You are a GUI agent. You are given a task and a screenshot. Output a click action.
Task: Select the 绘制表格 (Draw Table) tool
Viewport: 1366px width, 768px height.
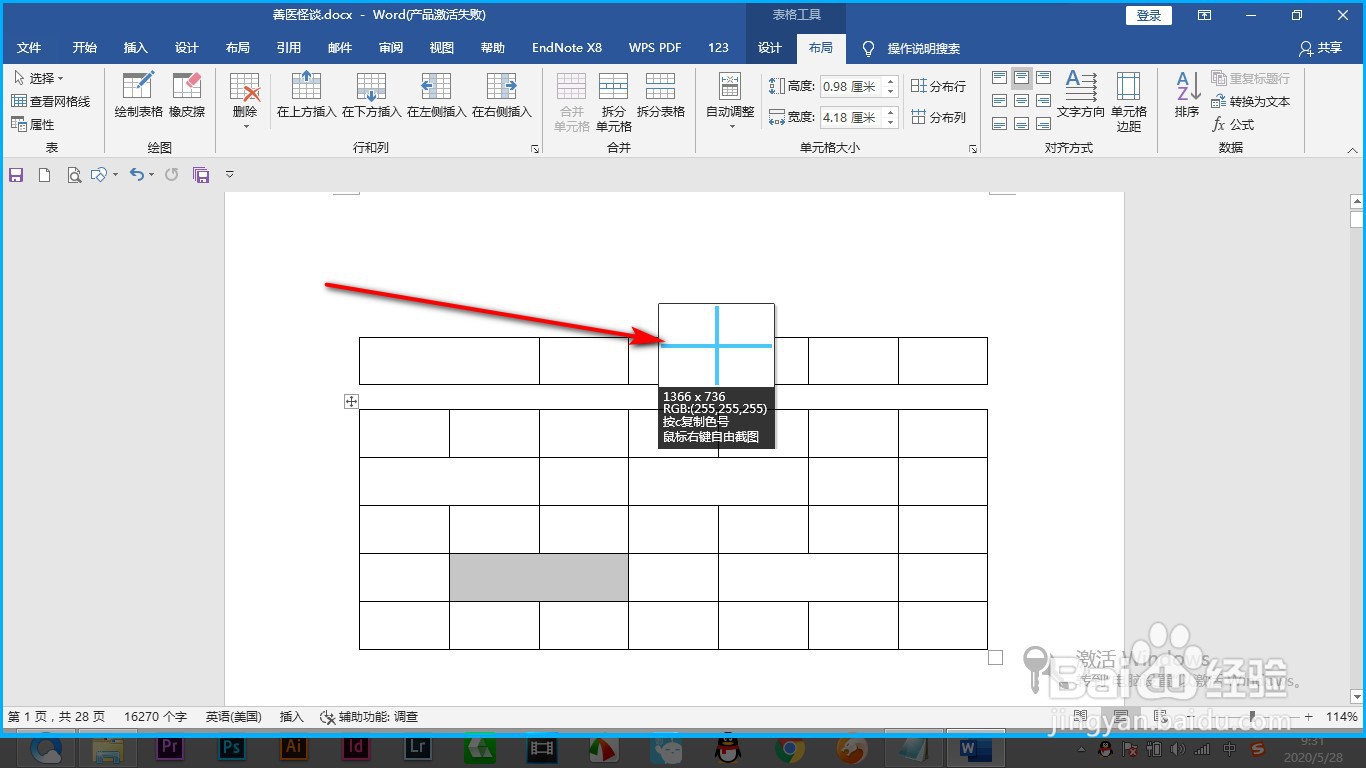tap(137, 95)
